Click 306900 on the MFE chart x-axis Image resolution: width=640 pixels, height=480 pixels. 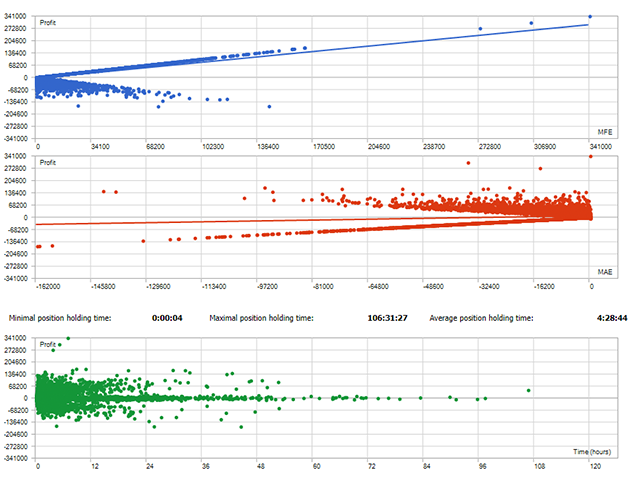545,147
